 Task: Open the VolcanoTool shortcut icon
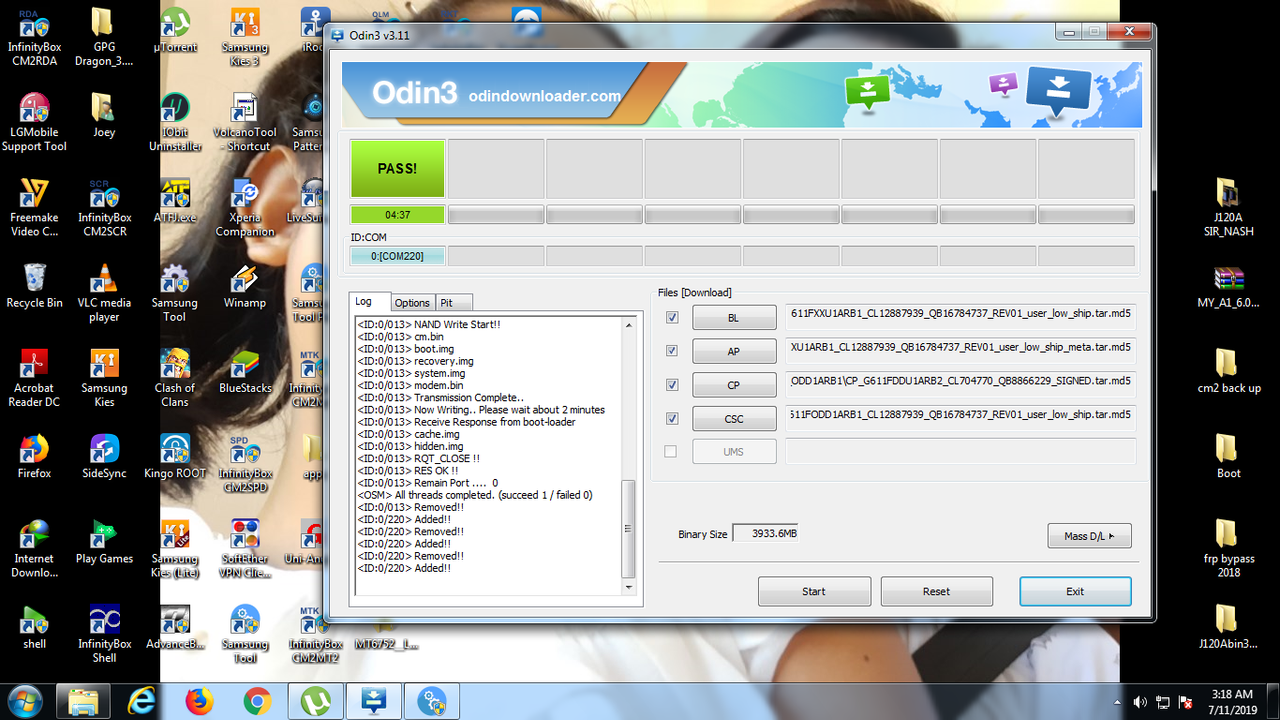coord(245,121)
